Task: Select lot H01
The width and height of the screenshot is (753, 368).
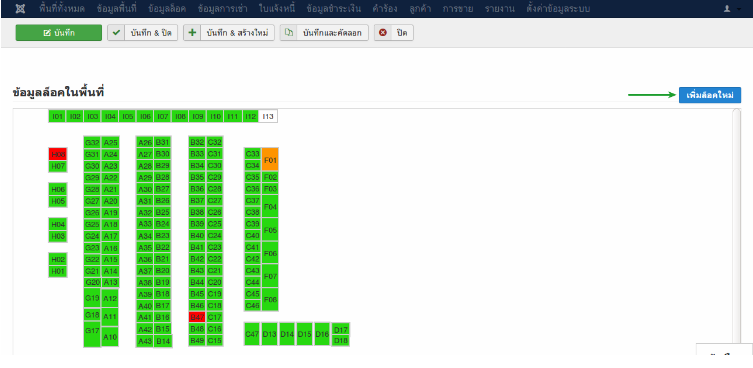Action: (58, 271)
